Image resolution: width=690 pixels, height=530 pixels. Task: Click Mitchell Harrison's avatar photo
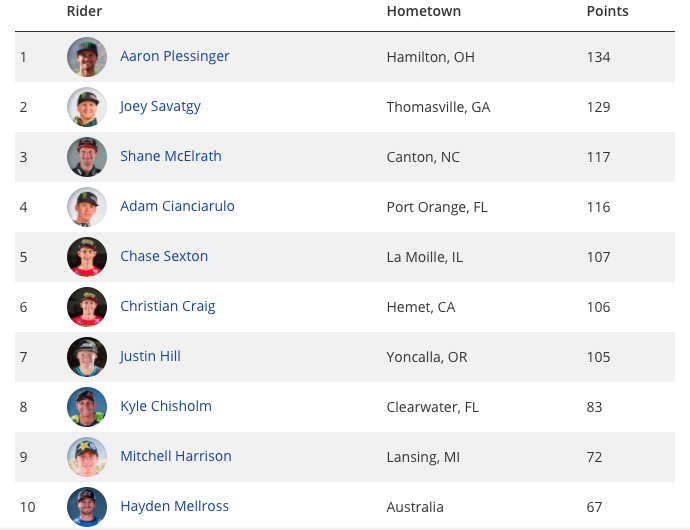pyautogui.click(x=87, y=456)
